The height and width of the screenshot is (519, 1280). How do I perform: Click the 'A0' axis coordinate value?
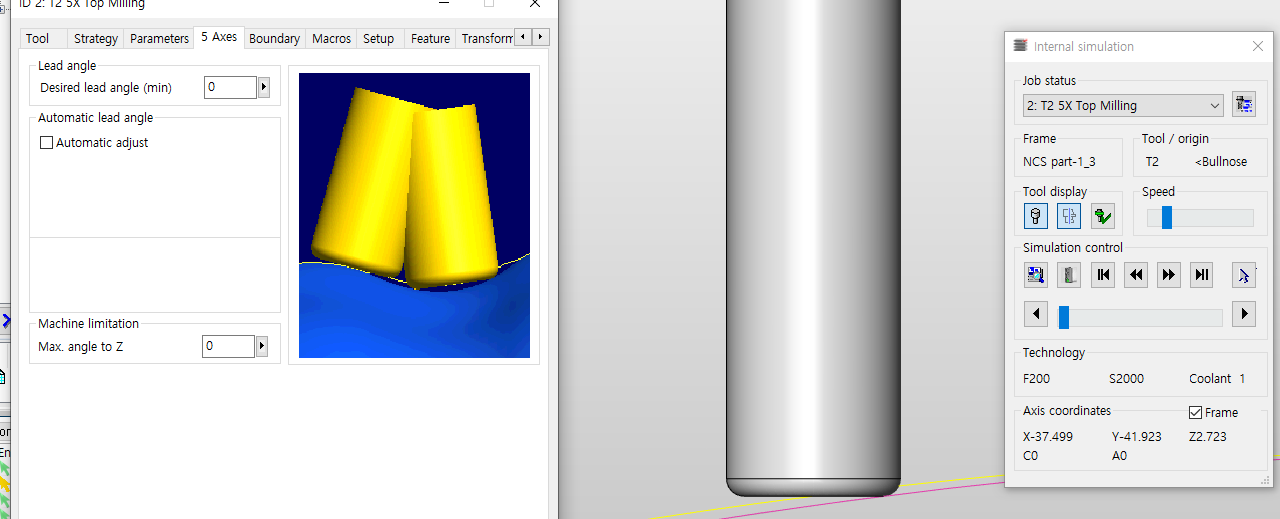coord(1120,455)
